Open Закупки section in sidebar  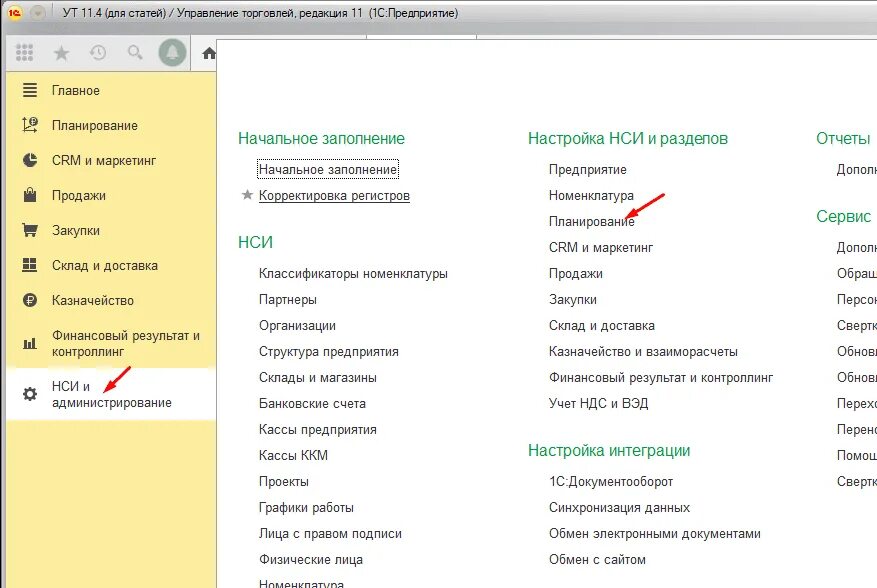pyautogui.click(x=76, y=231)
